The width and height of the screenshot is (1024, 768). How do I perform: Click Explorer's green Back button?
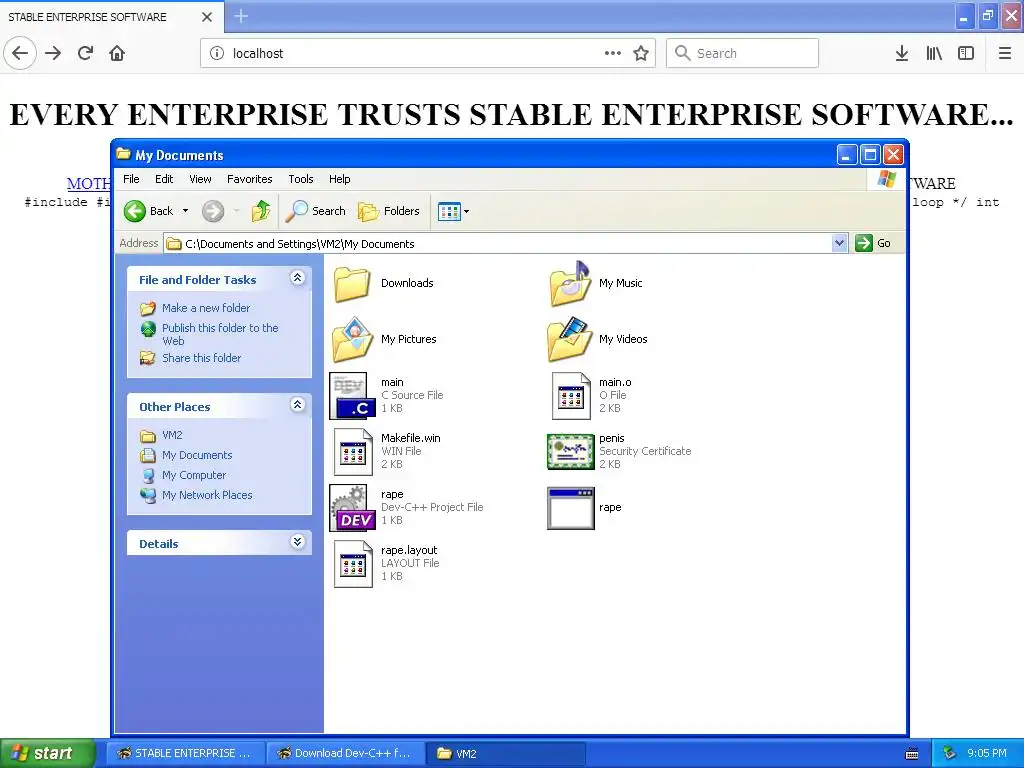(x=148, y=211)
